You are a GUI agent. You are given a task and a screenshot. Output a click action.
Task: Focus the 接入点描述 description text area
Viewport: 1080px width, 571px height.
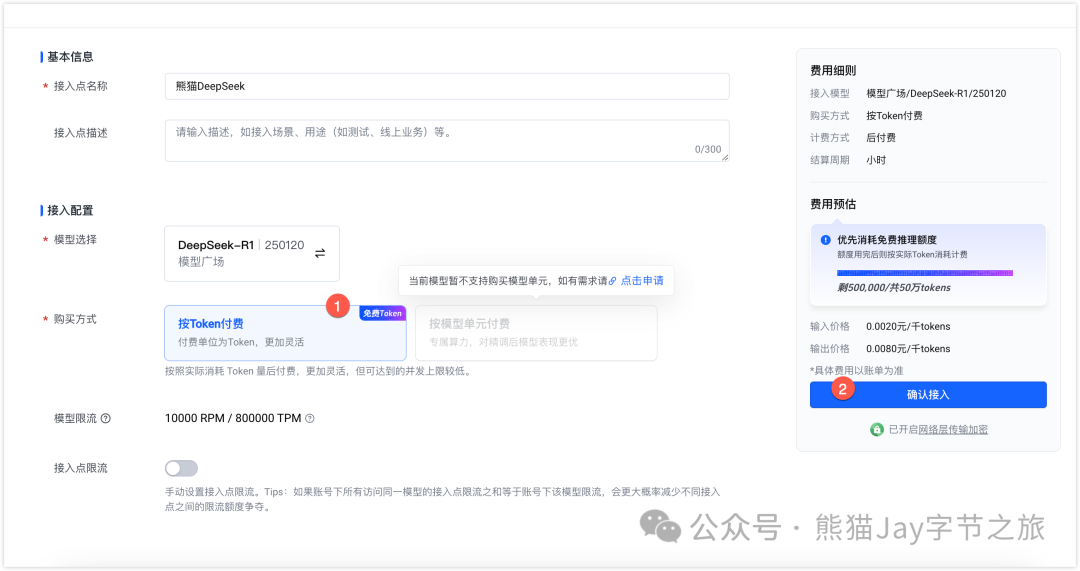click(446, 140)
